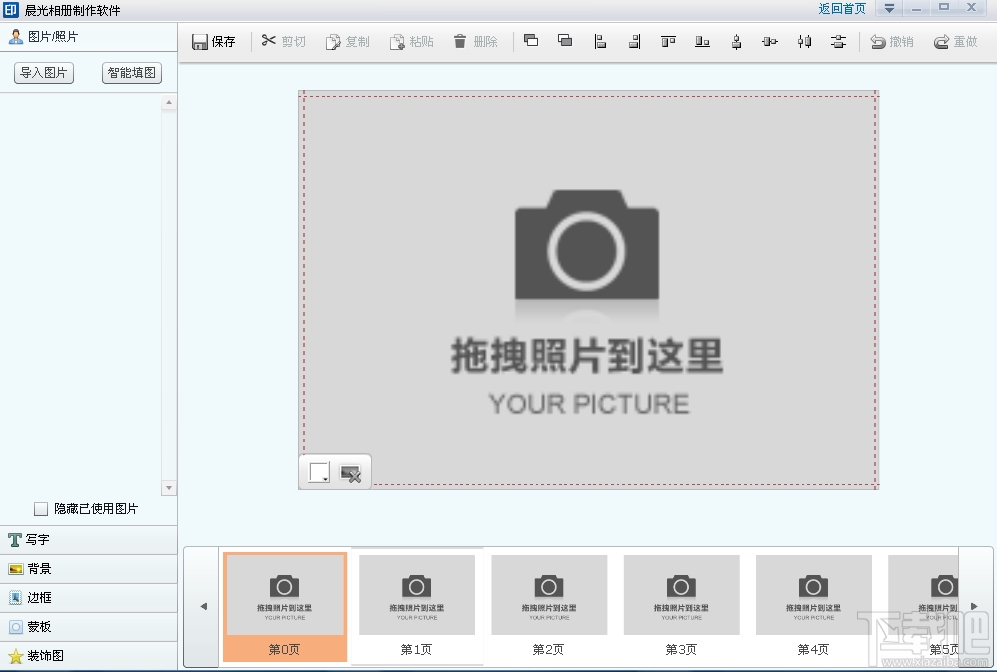Screen dimensions: 997x672
Task: Toggle the align-bottom distribution icon
Action: (702, 41)
